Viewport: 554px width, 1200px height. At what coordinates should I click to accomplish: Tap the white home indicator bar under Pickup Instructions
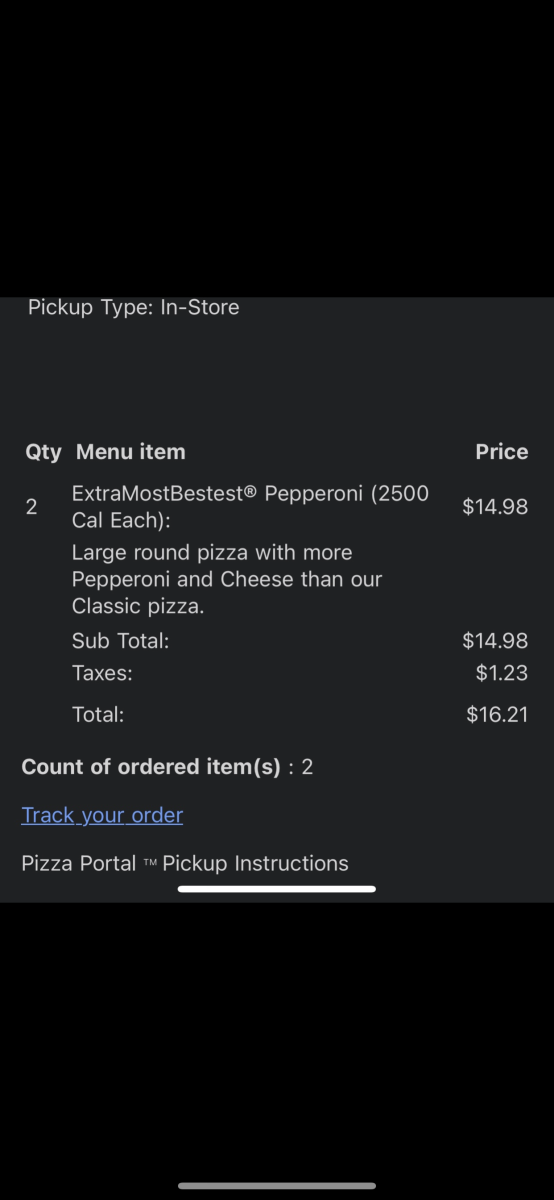[277, 888]
